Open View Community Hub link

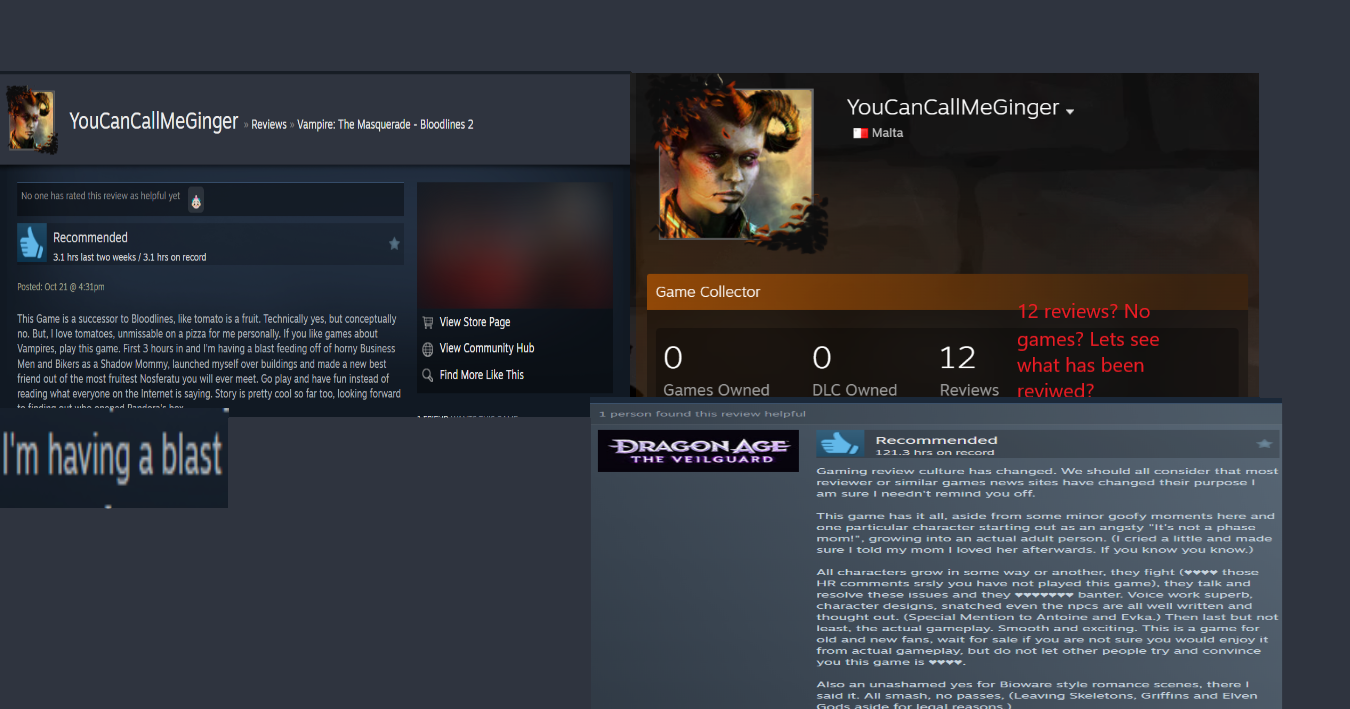click(487, 348)
